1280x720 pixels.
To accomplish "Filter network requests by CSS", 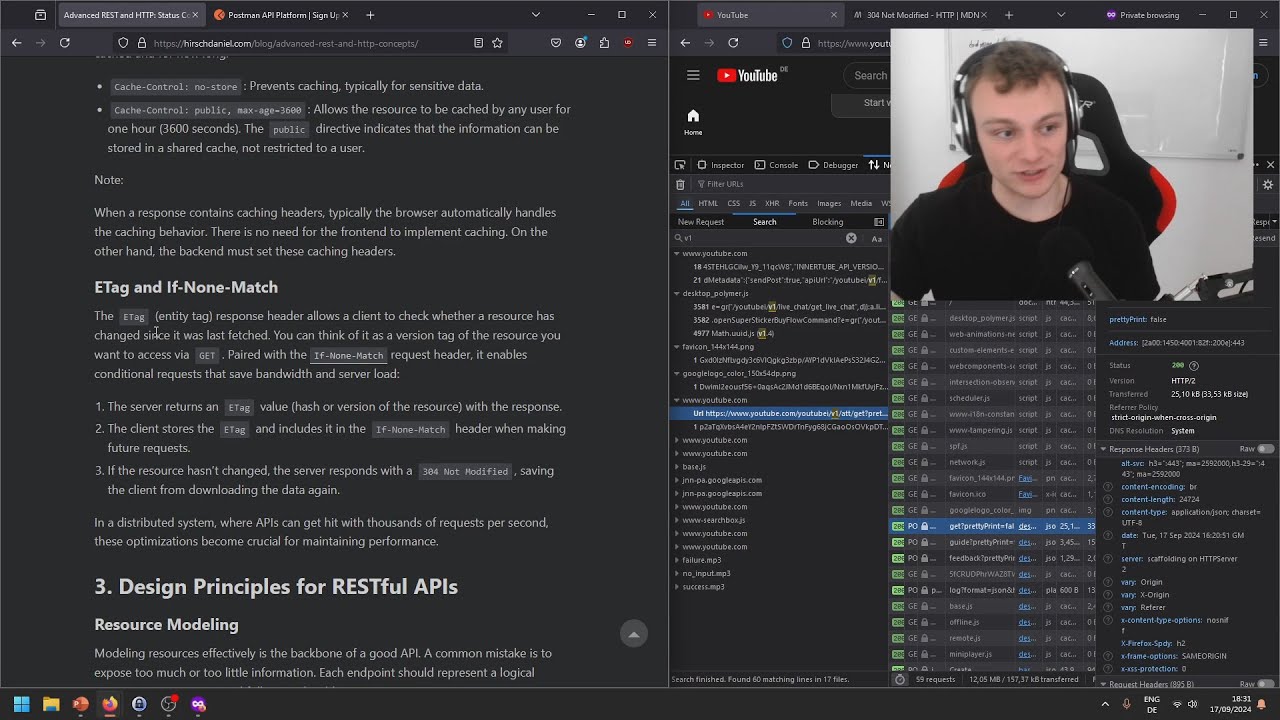I will [x=734, y=203].
